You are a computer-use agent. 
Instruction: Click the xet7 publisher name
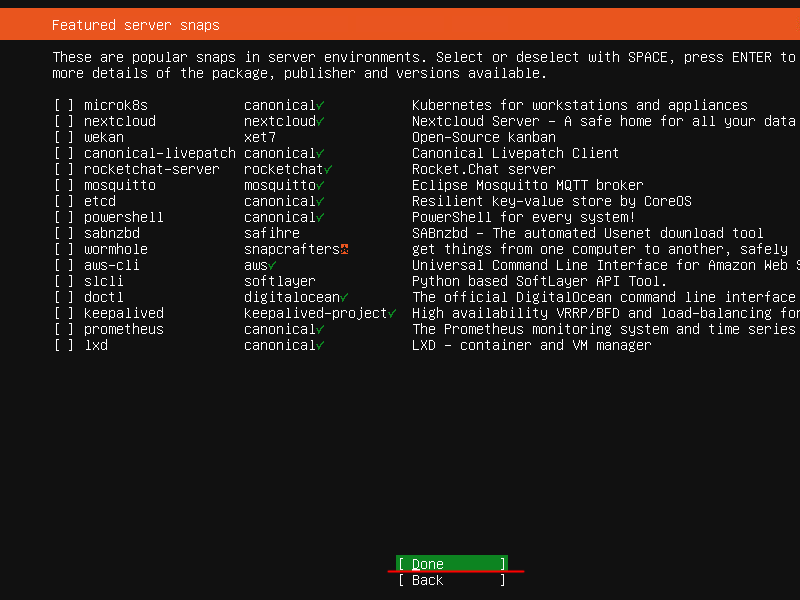[x=260, y=137]
